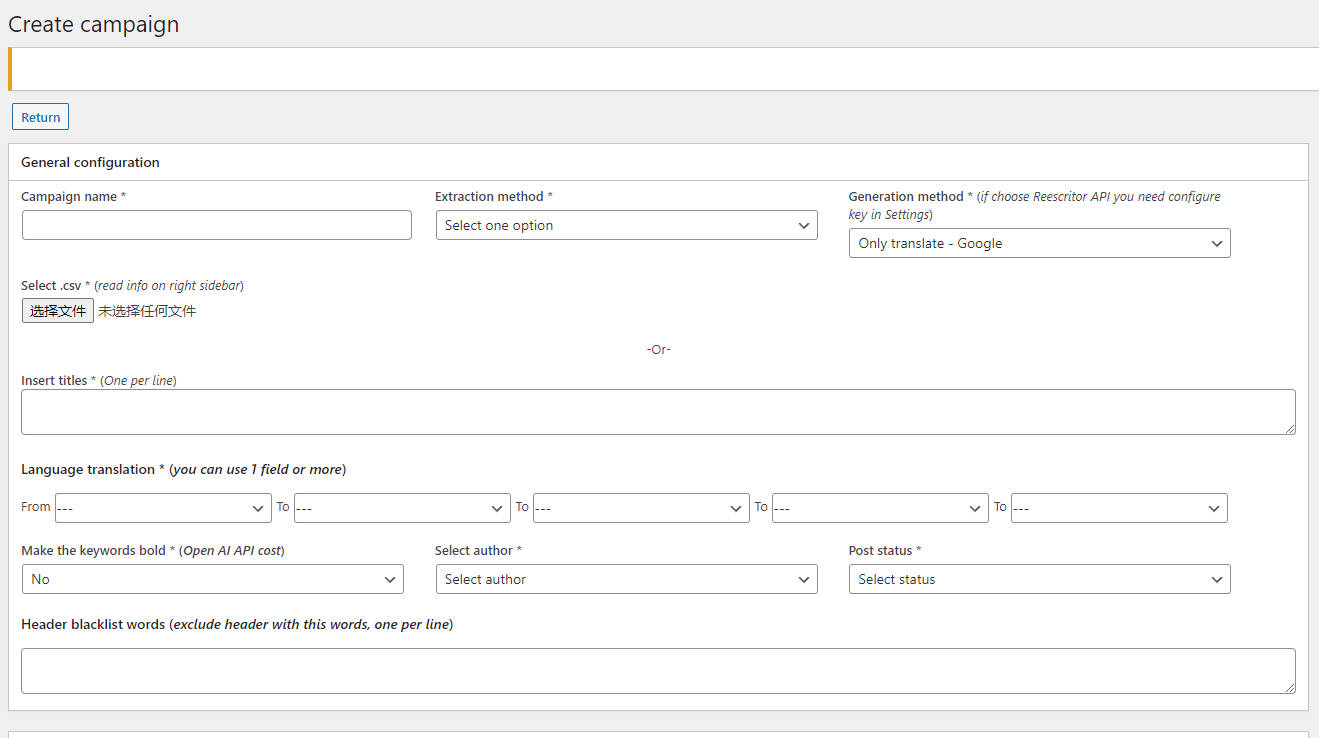
Task: Click the Return button
Action: (x=40, y=117)
